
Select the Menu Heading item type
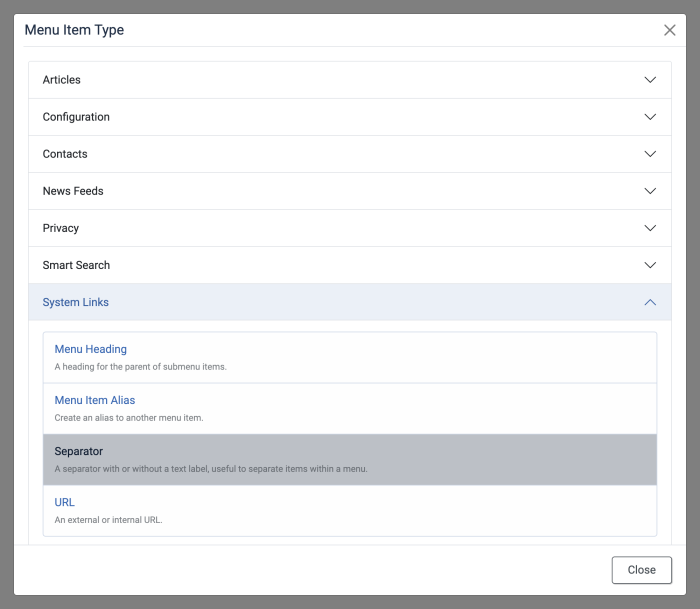click(x=91, y=350)
